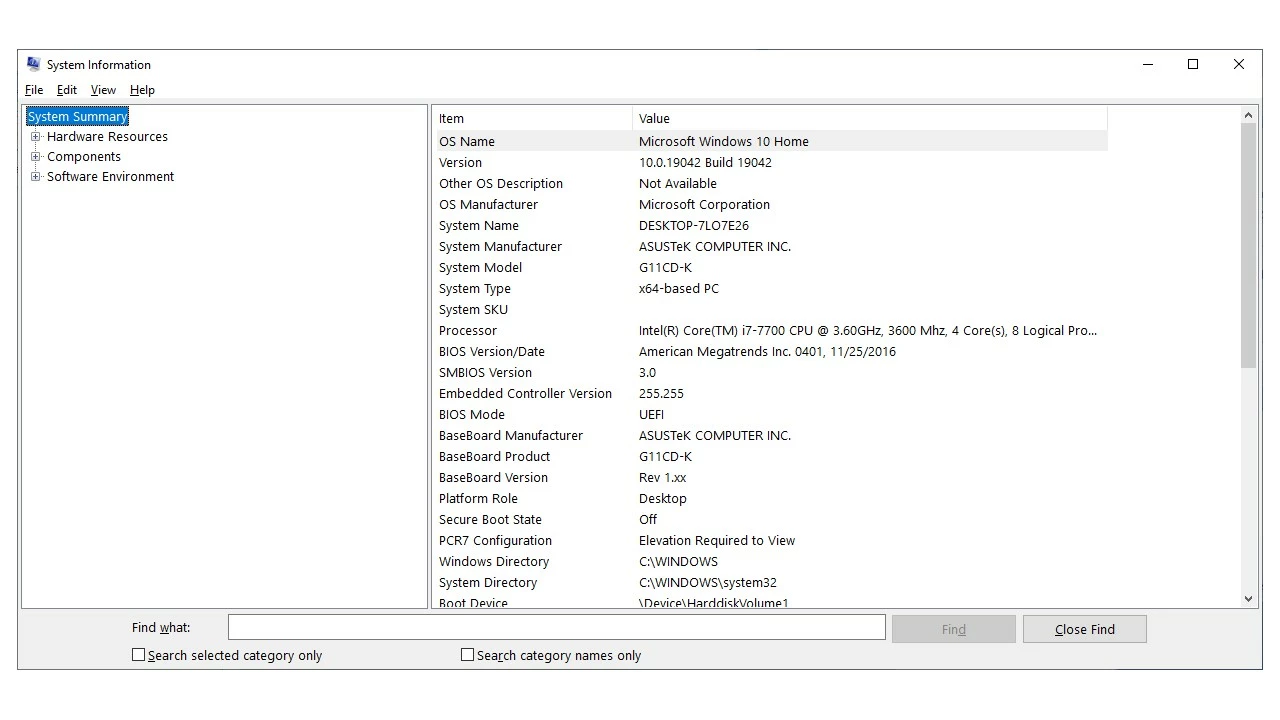Select the Software Environment category

110,177
